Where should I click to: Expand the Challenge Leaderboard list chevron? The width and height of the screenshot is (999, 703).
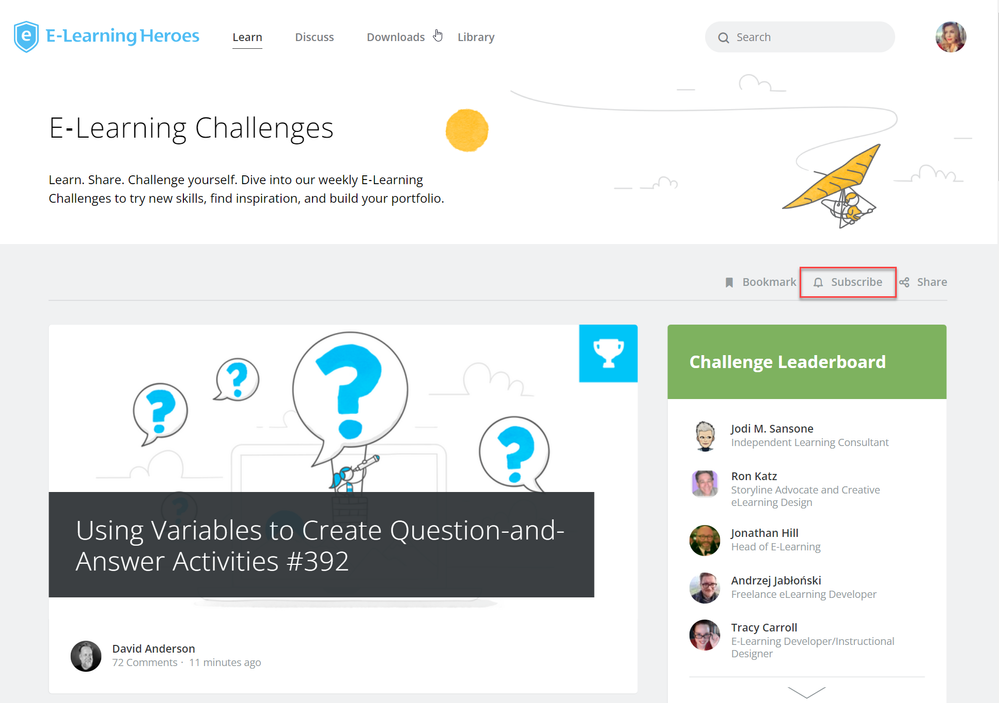pos(806,691)
